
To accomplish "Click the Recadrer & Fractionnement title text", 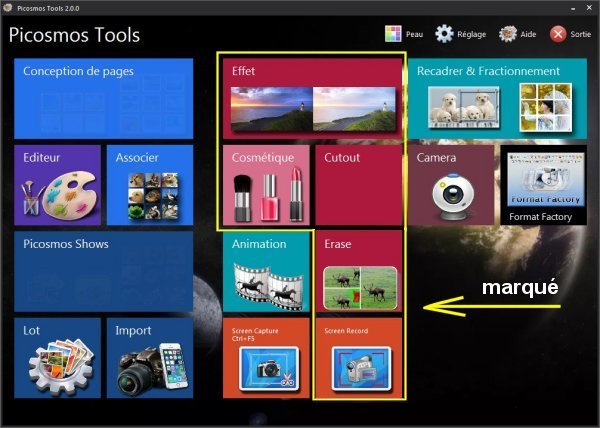I will pyautogui.click(x=488, y=71).
